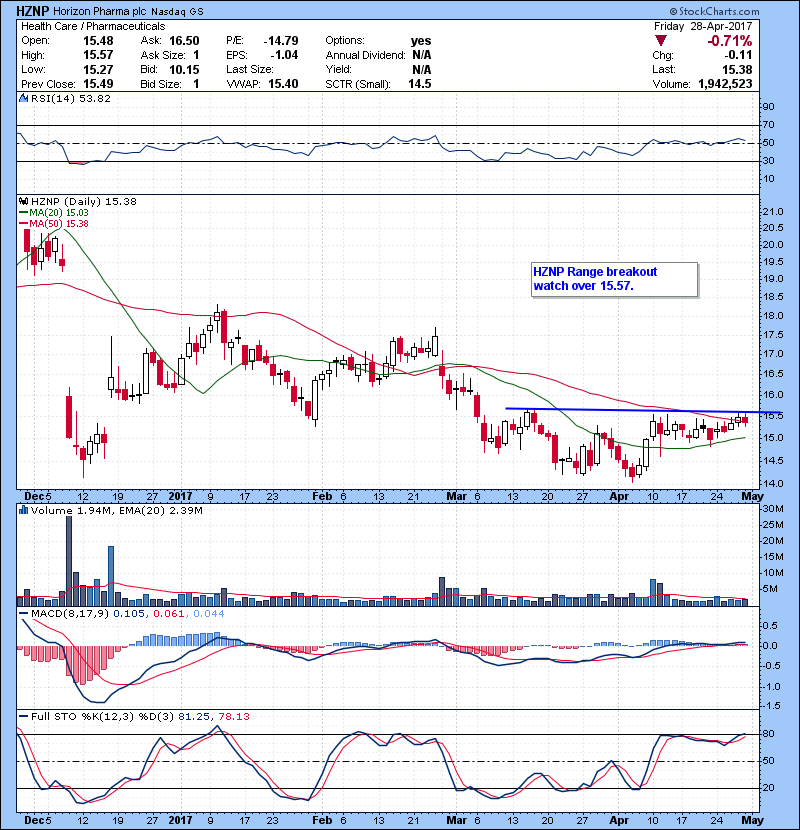Click the HZNP (Daily) 15.38 chart label
This screenshot has height=830, width=800.
pyautogui.click(x=84, y=201)
